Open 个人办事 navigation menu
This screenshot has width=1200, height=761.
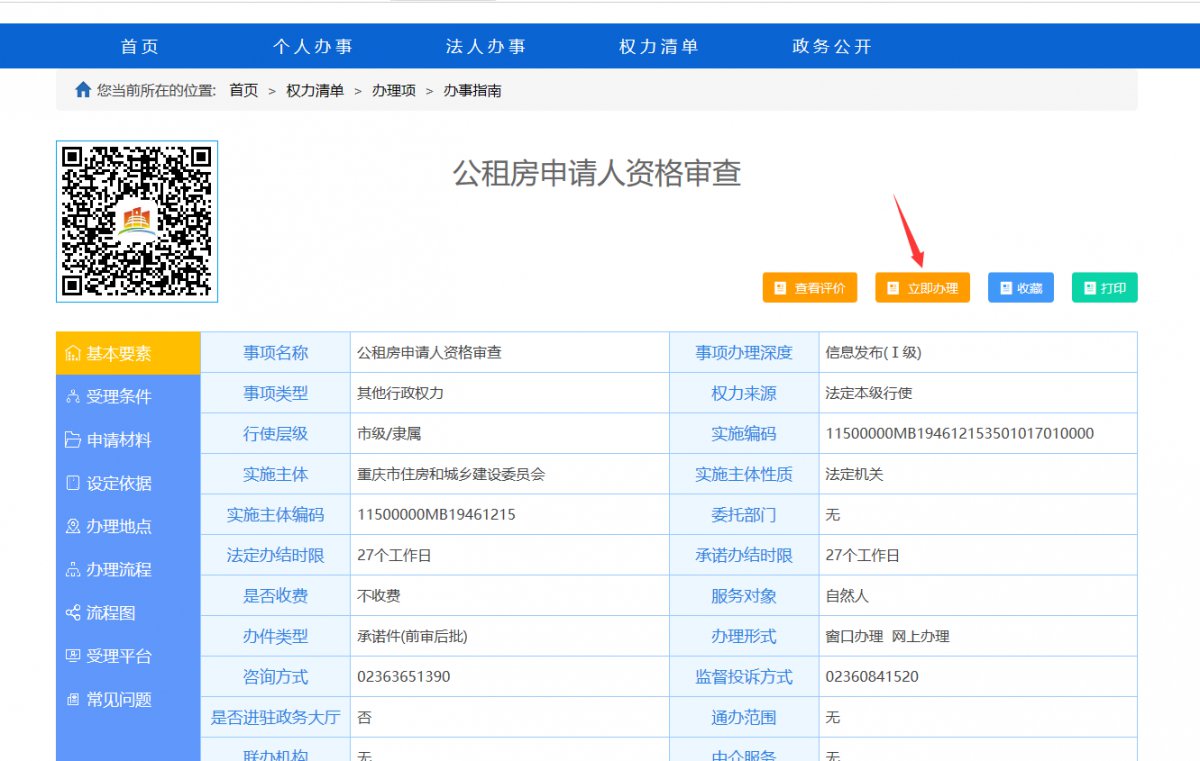[x=313, y=47]
